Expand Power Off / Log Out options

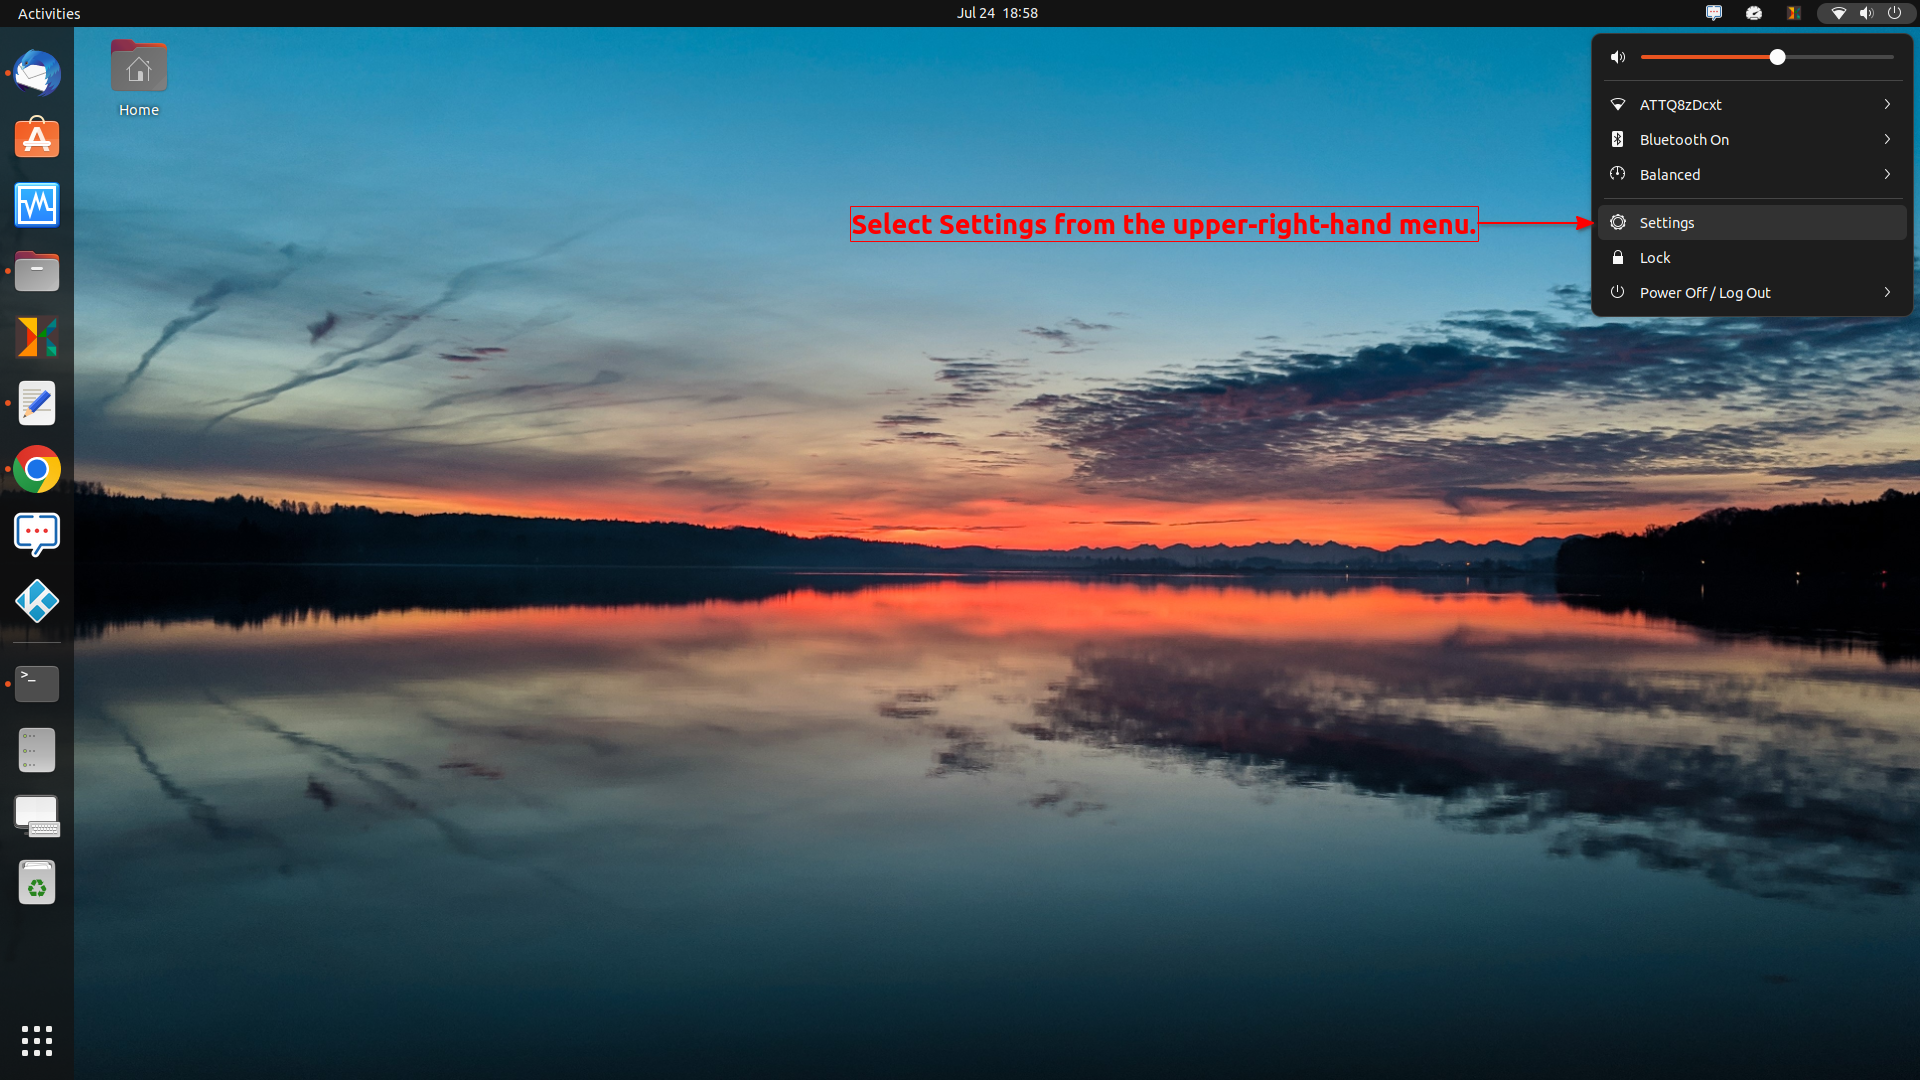point(1887,292)
